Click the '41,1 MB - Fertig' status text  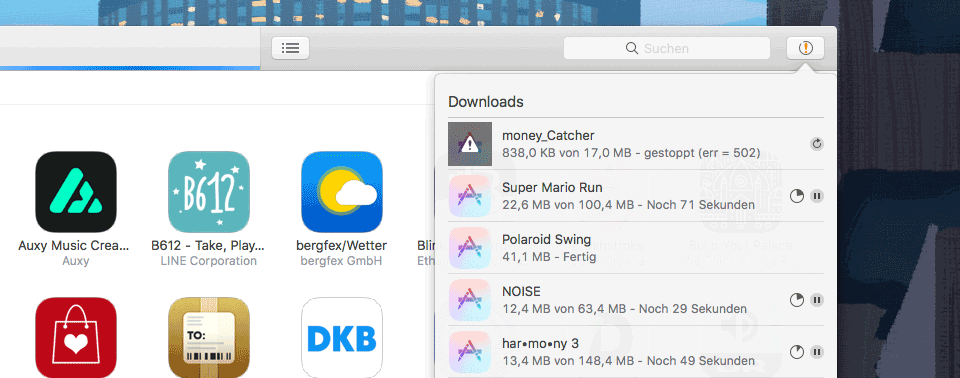[x=549, y=257]
